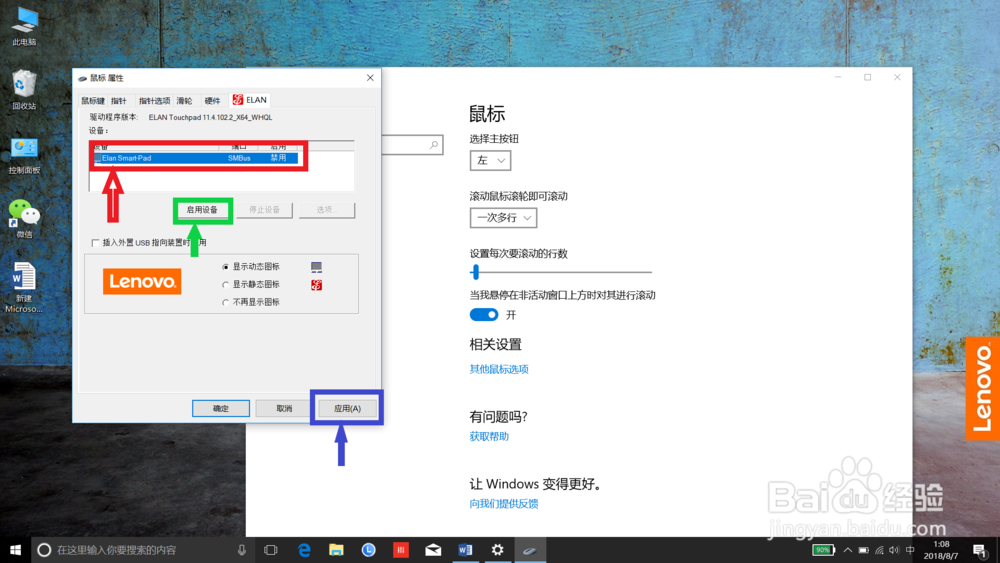Click the side Lenovo orange banner

[983, 388]
